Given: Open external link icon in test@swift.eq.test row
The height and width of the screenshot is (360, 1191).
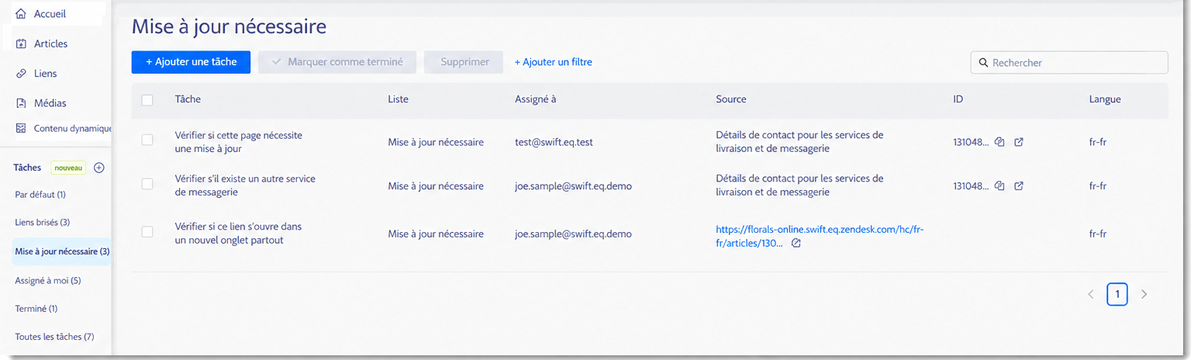Looking at the screenshot, I should (1019, 142).
